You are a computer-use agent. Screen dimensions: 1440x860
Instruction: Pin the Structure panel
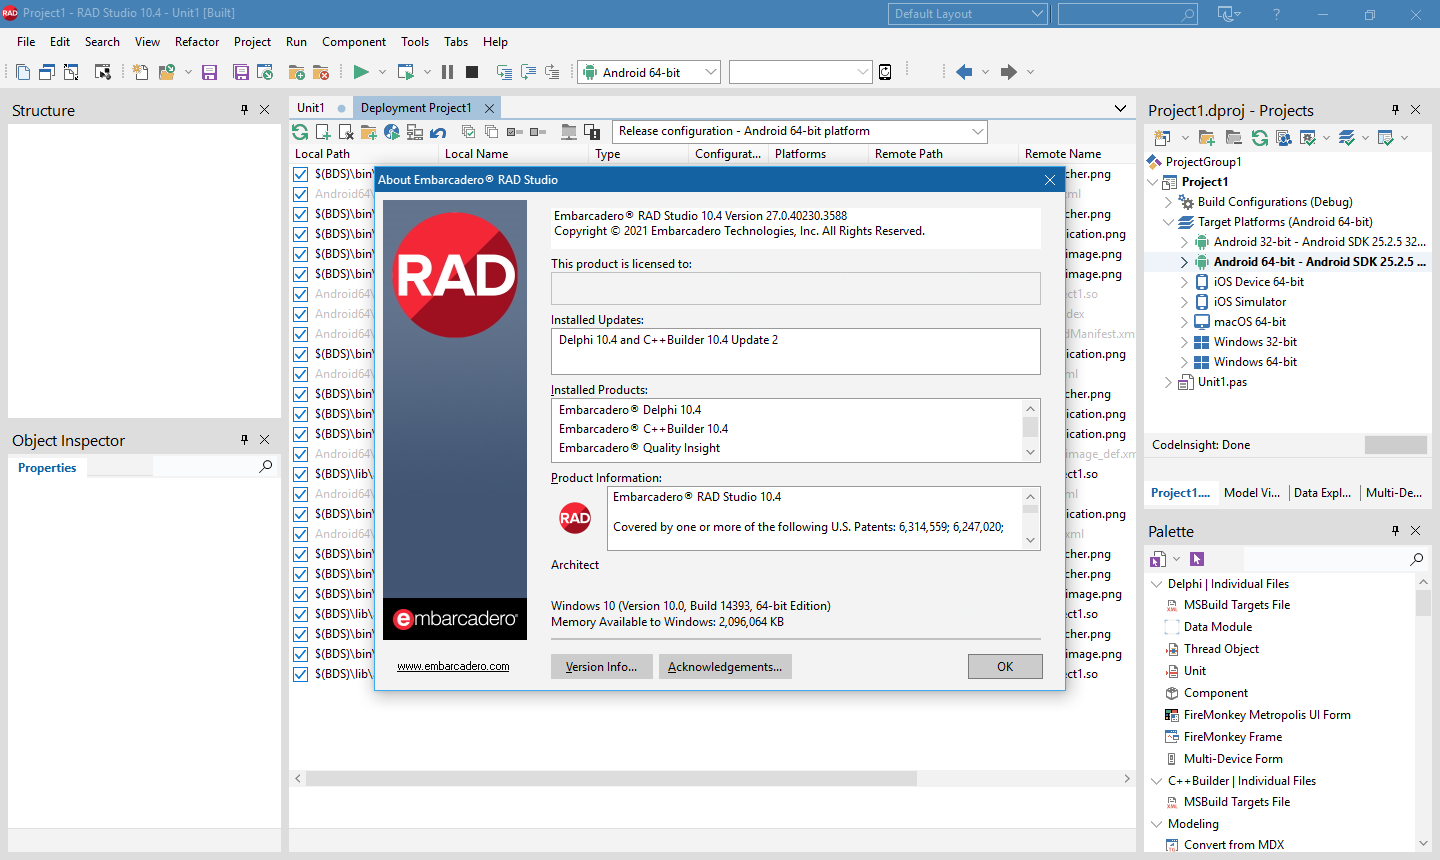coord(244,110)
